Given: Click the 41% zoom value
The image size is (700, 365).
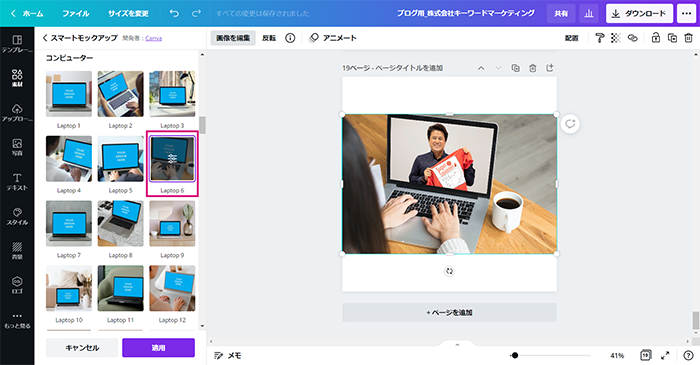Looking at the screenshot, I should click(617, 356).
